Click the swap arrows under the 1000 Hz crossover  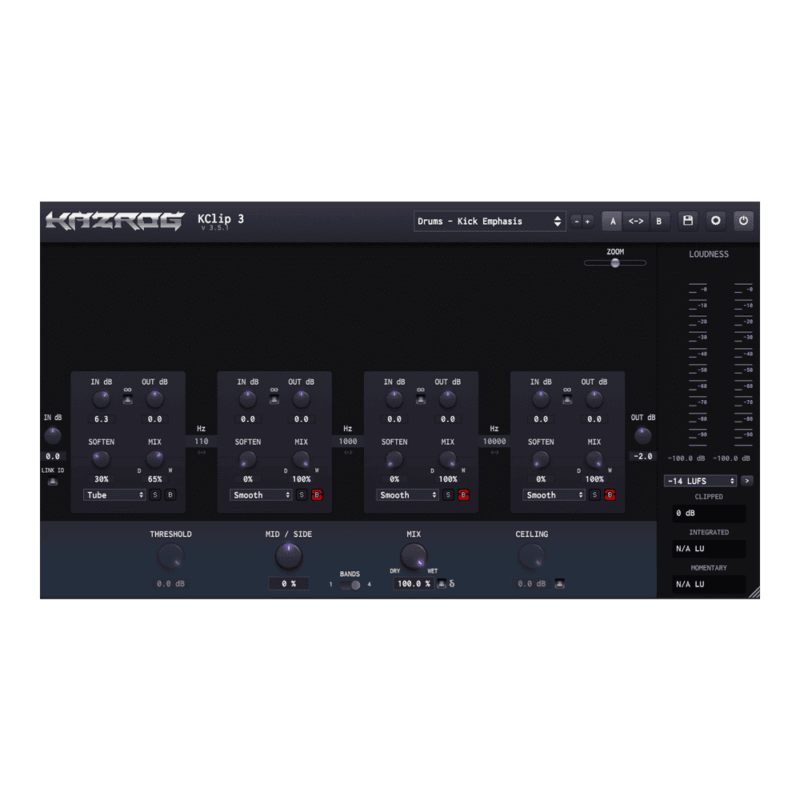point(348,453)
